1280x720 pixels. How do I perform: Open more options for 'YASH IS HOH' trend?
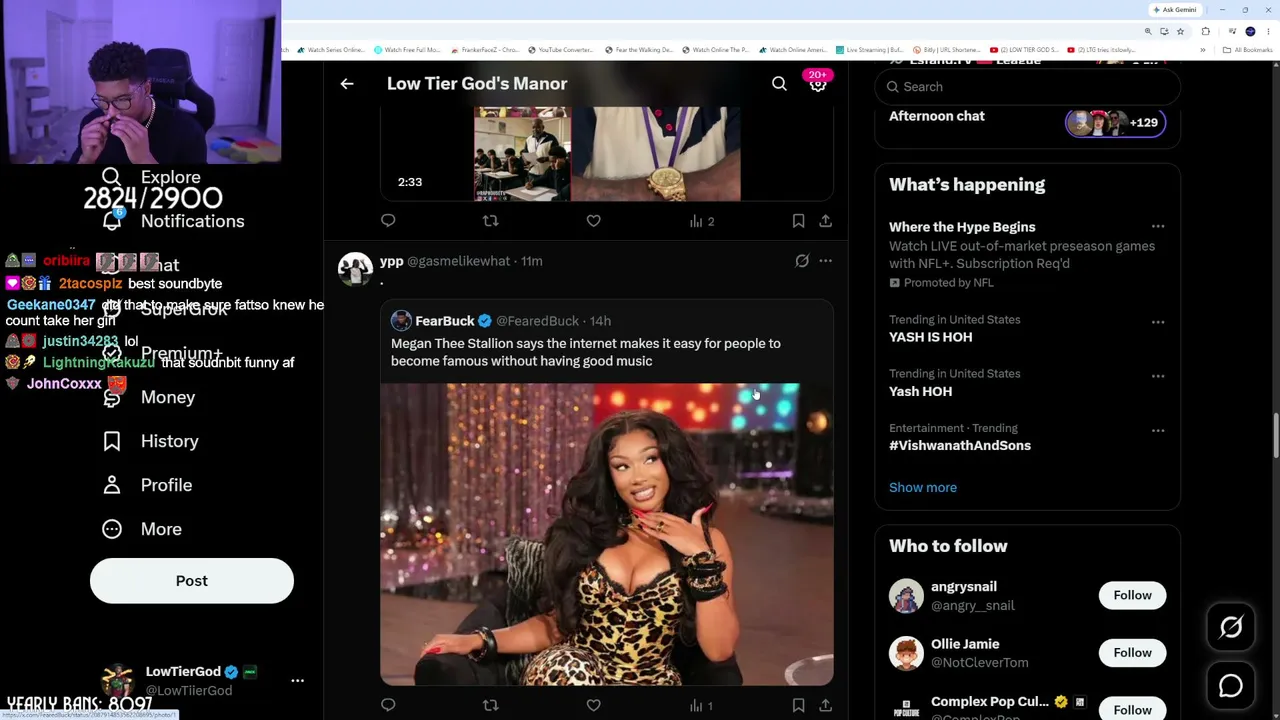coord(1158,322)
